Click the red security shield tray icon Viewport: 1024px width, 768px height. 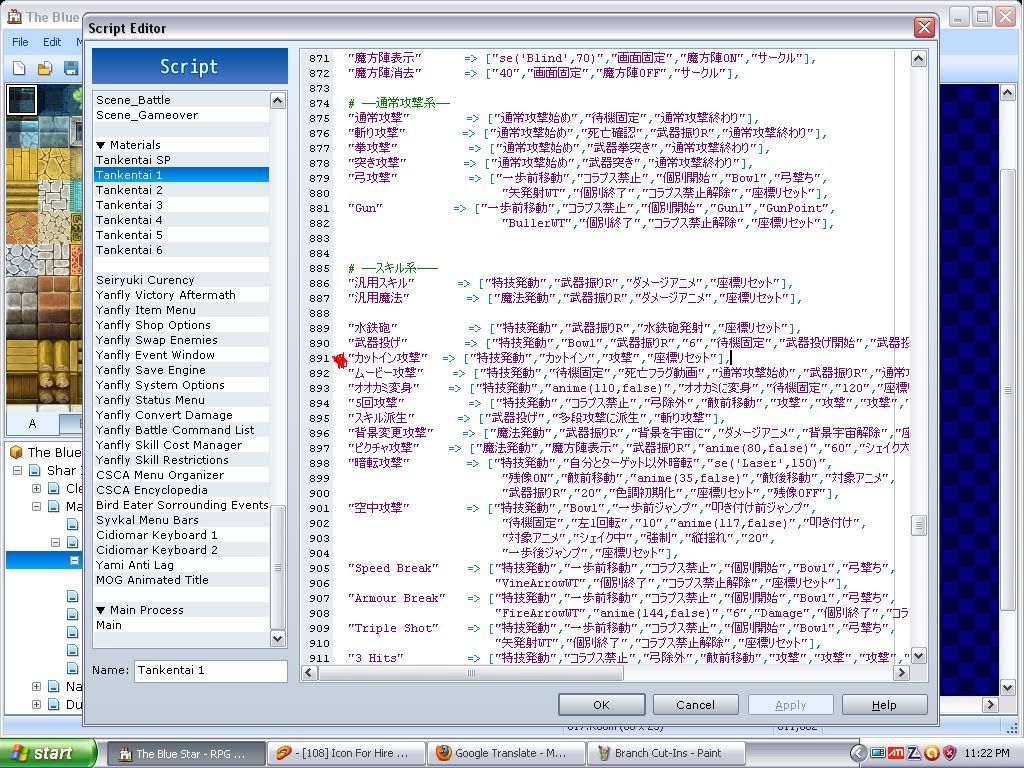click(950, 753)
